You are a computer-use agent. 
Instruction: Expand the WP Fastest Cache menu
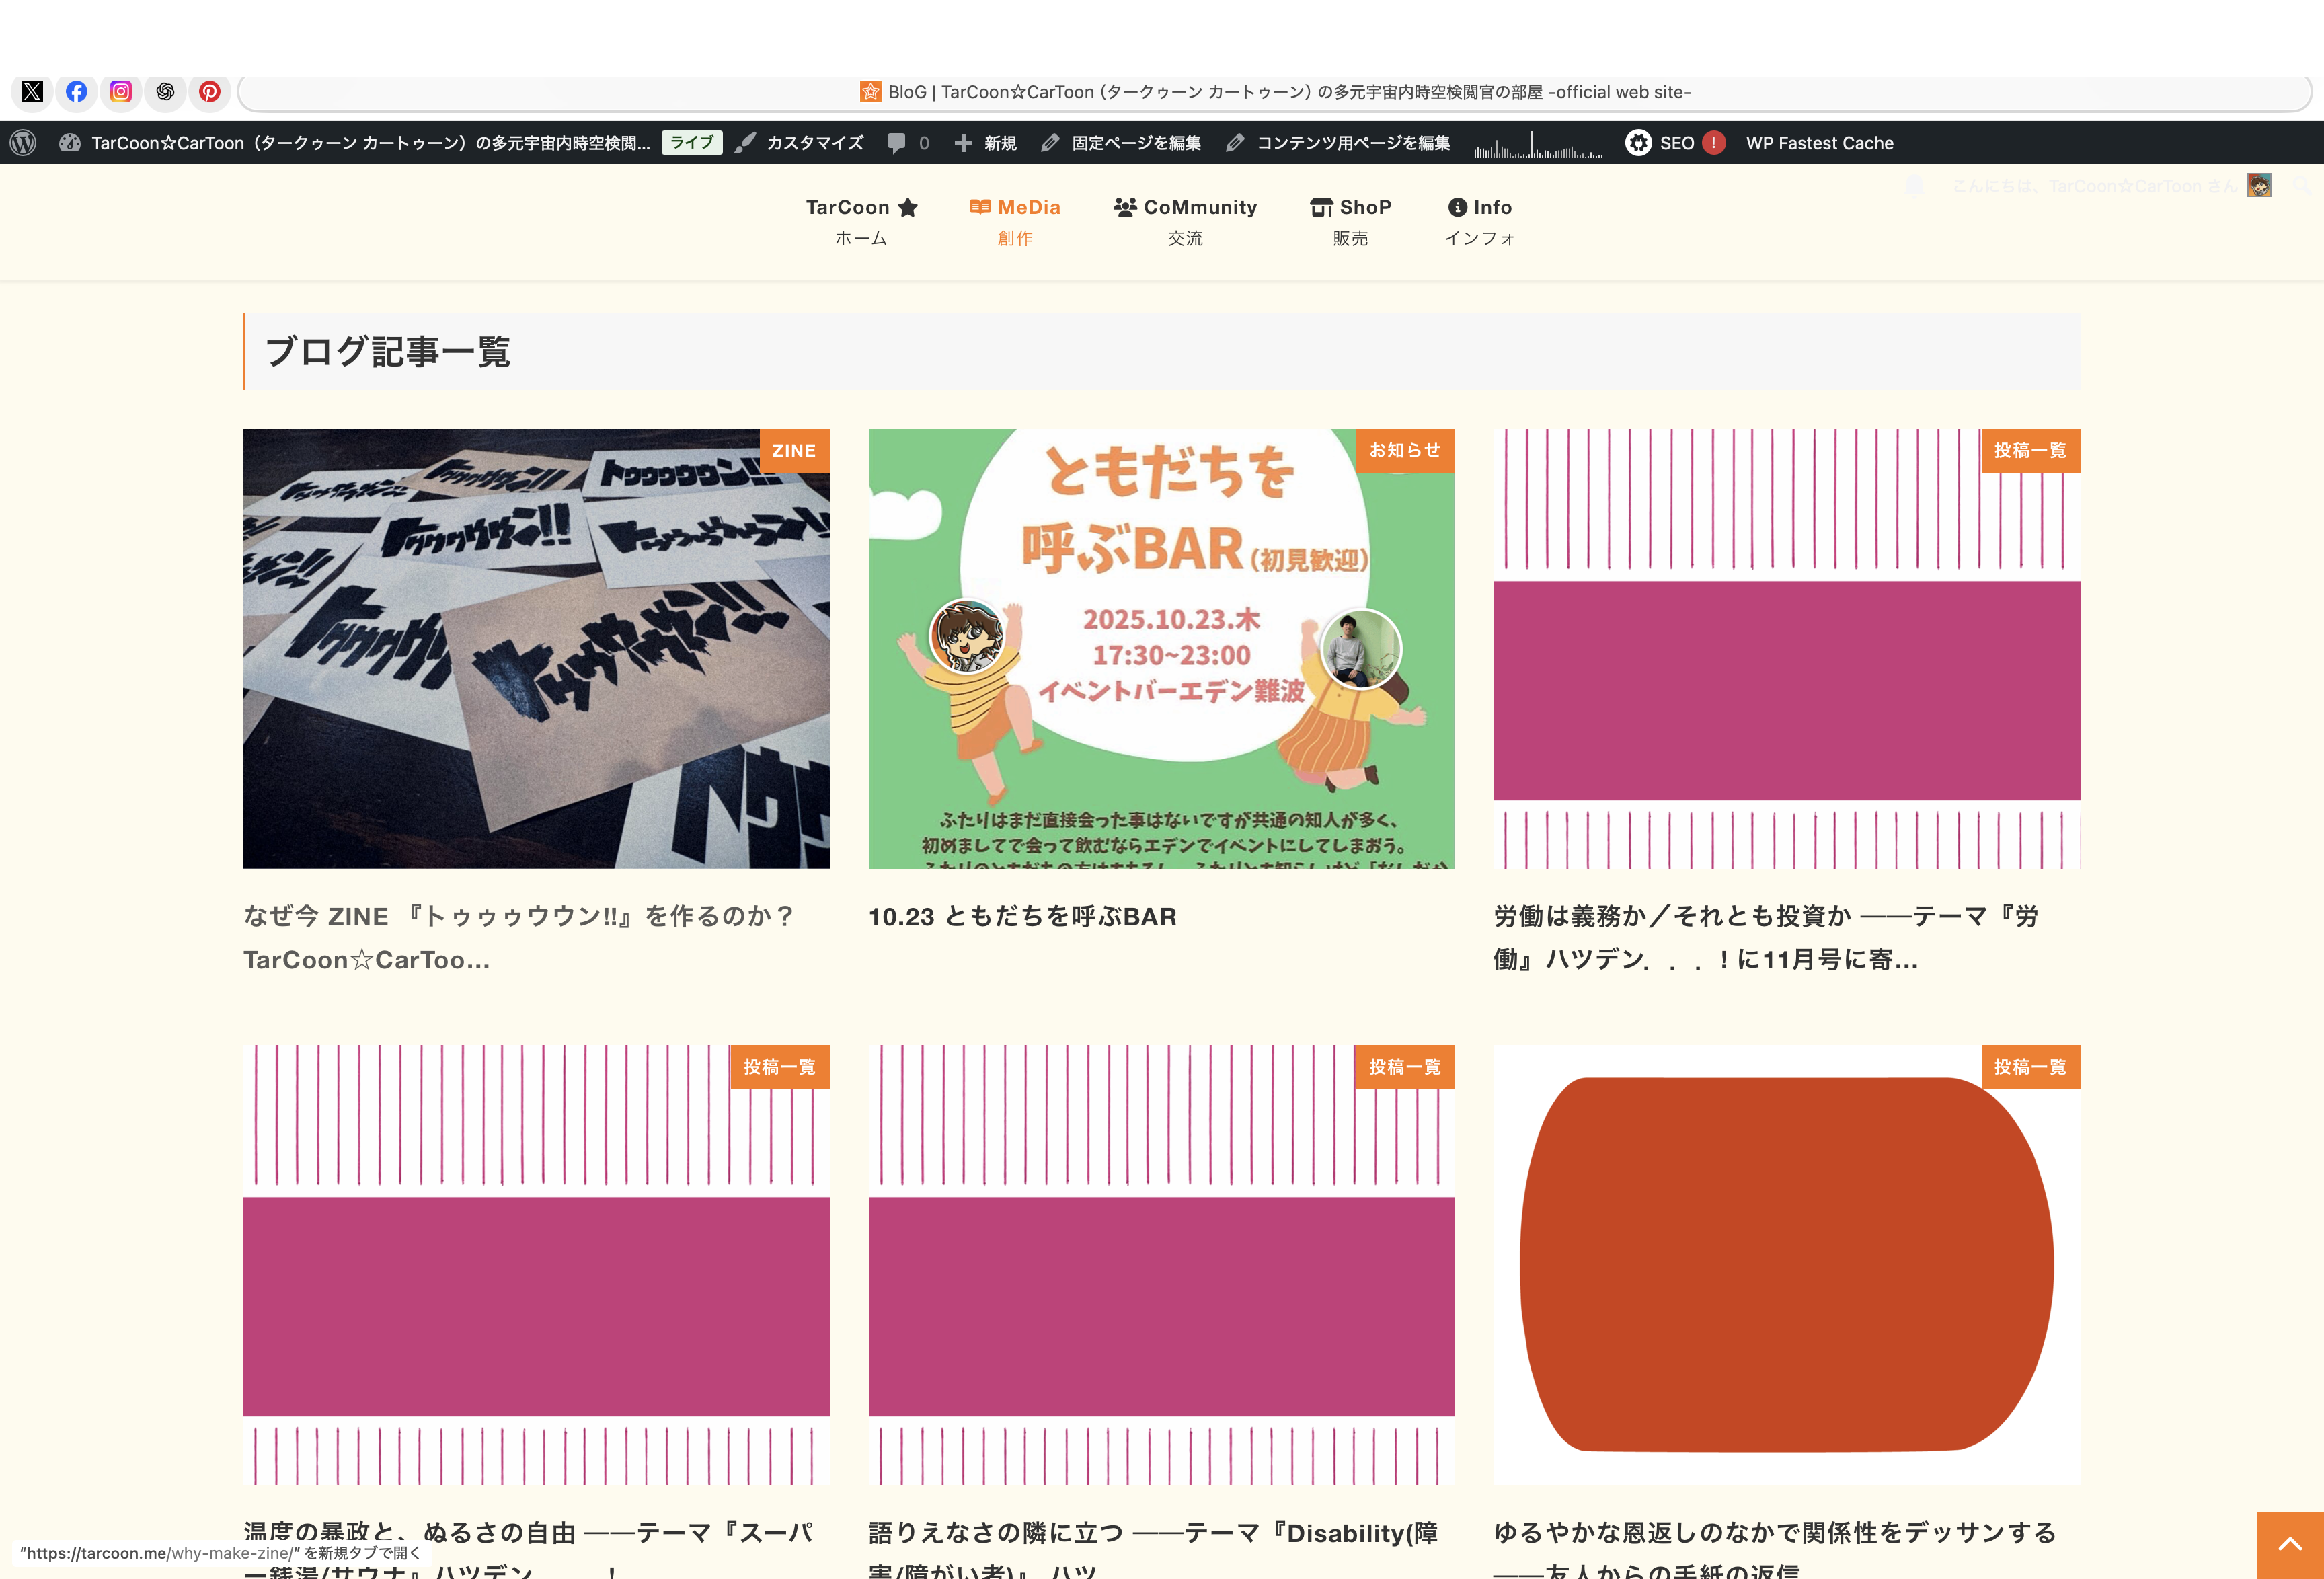1819,143
